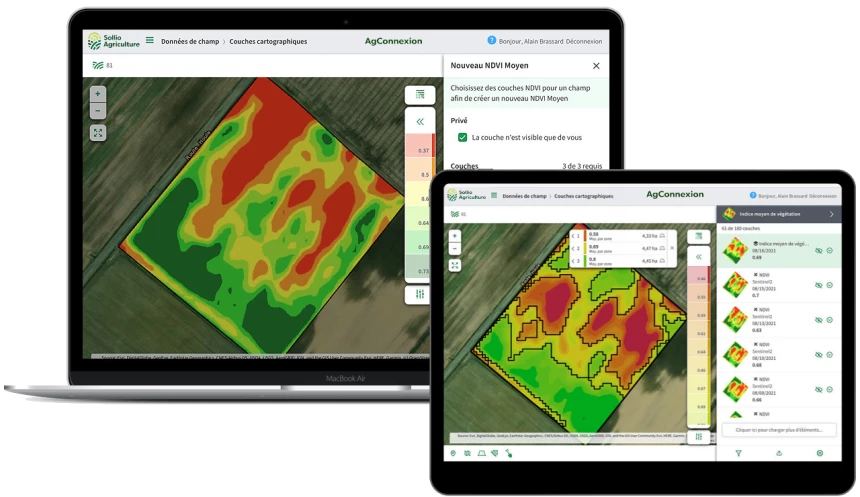Uncheck 'La couche n'est visible que de vous'

[x=461, y=137]
